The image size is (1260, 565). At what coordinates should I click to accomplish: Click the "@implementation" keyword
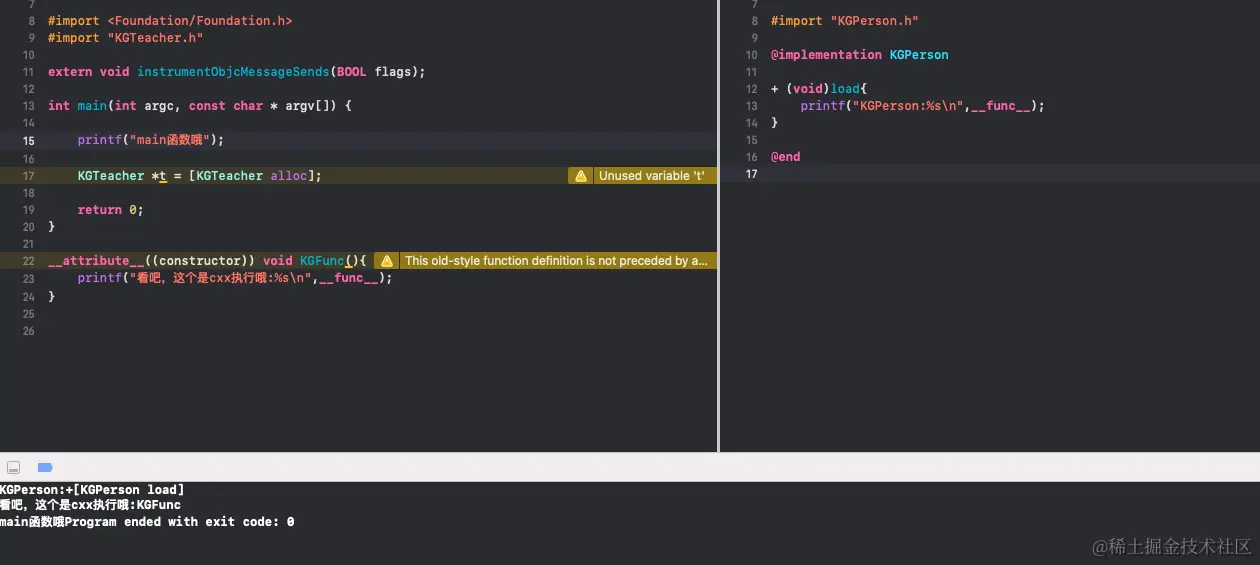pyautogui.click(x=826, y=55)
